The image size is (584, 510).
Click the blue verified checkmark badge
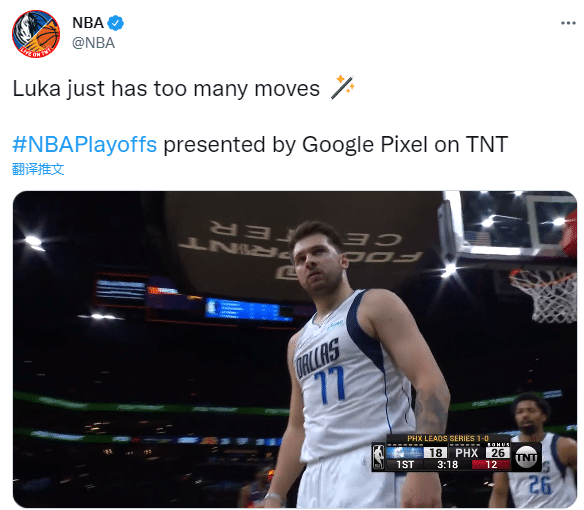pos(115,23)
